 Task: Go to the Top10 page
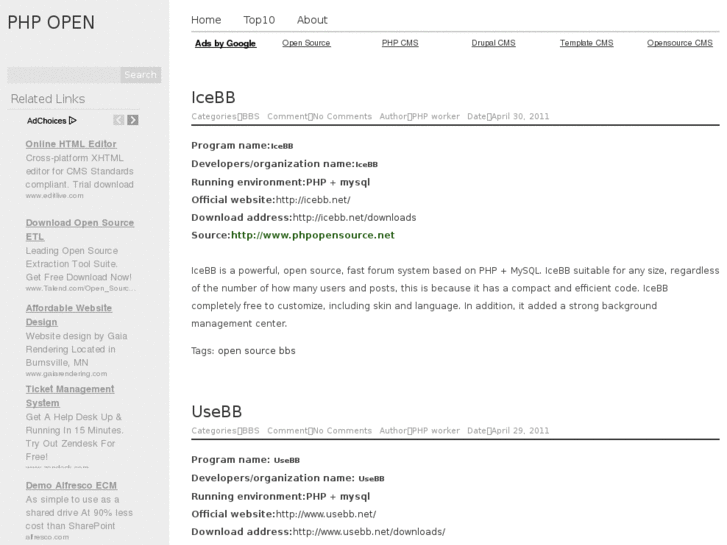[x=259, y=20]
